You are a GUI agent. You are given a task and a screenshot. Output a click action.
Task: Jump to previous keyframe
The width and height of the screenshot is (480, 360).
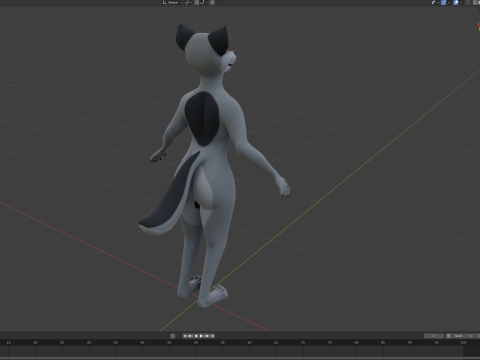point(190,336)
